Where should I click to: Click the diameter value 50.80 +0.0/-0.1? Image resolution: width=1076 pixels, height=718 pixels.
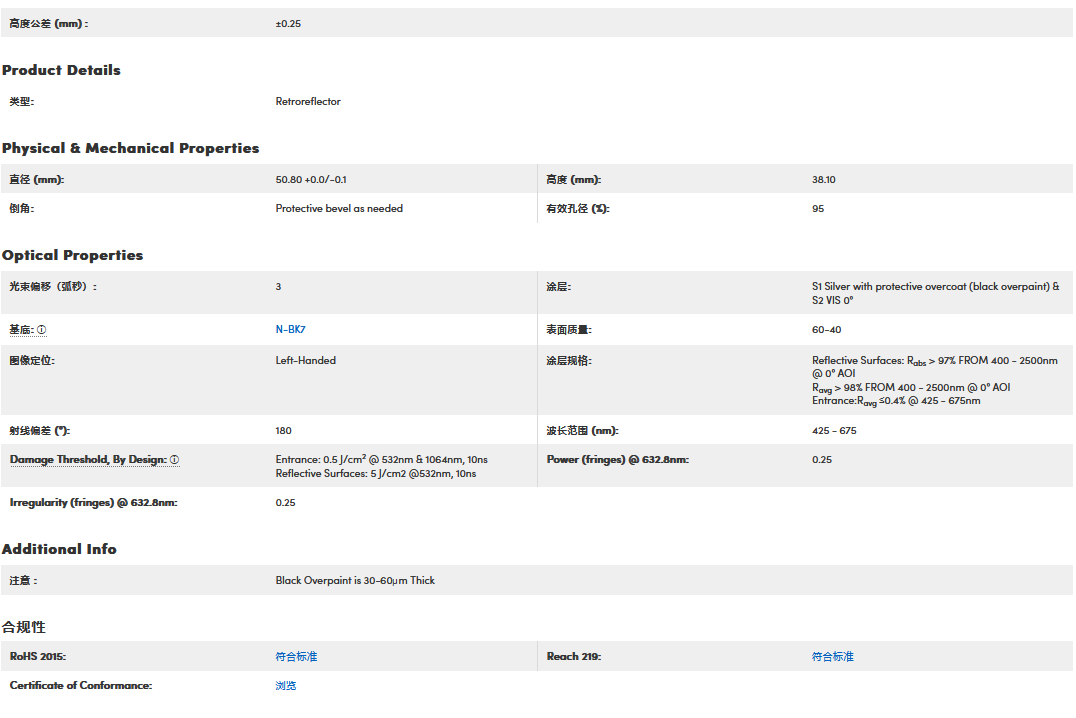[x=311, y=180]
